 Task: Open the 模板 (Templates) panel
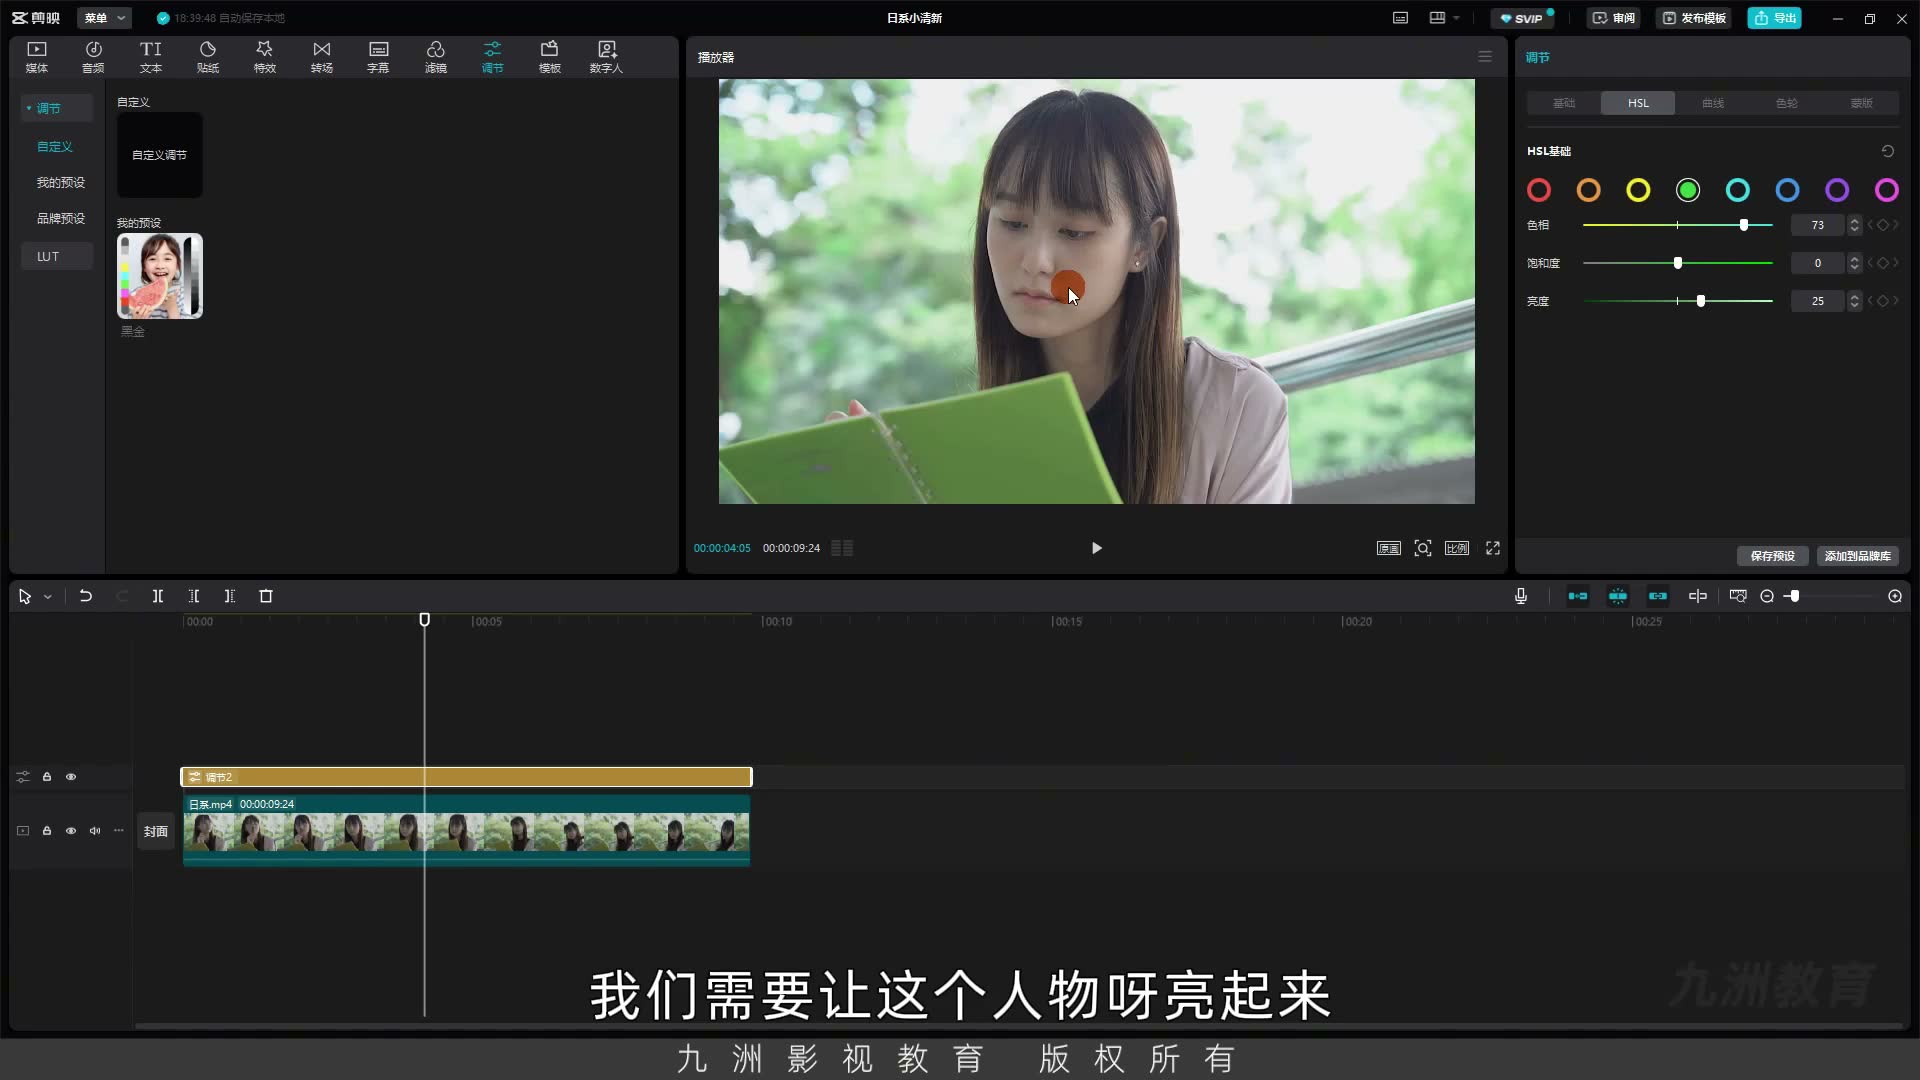tap(550, 57)
